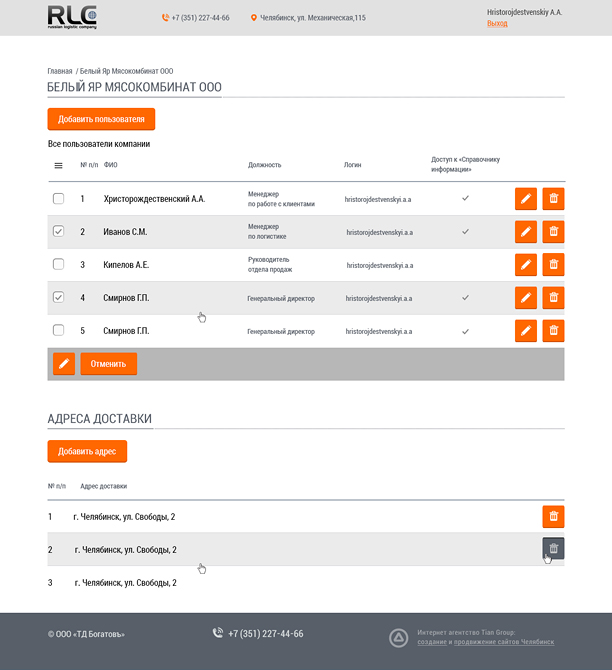Edit user Христорождественский А.А. with the pencil icon

[526, 199]
